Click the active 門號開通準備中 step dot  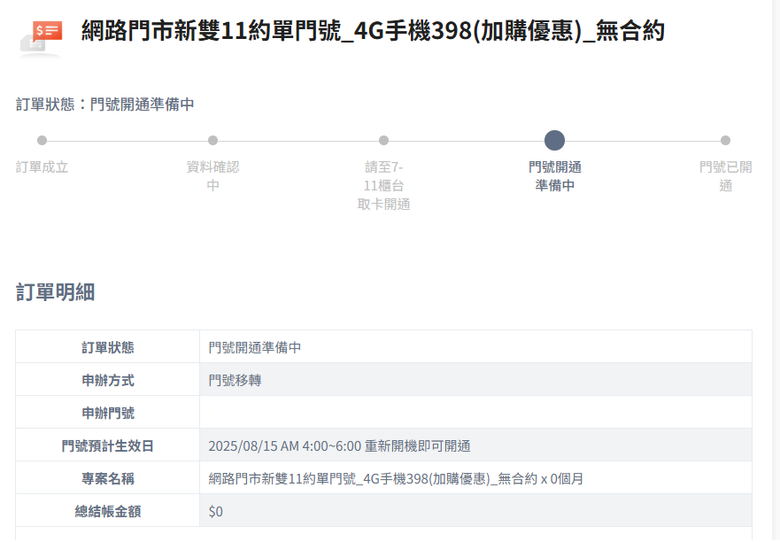[555, 140]
